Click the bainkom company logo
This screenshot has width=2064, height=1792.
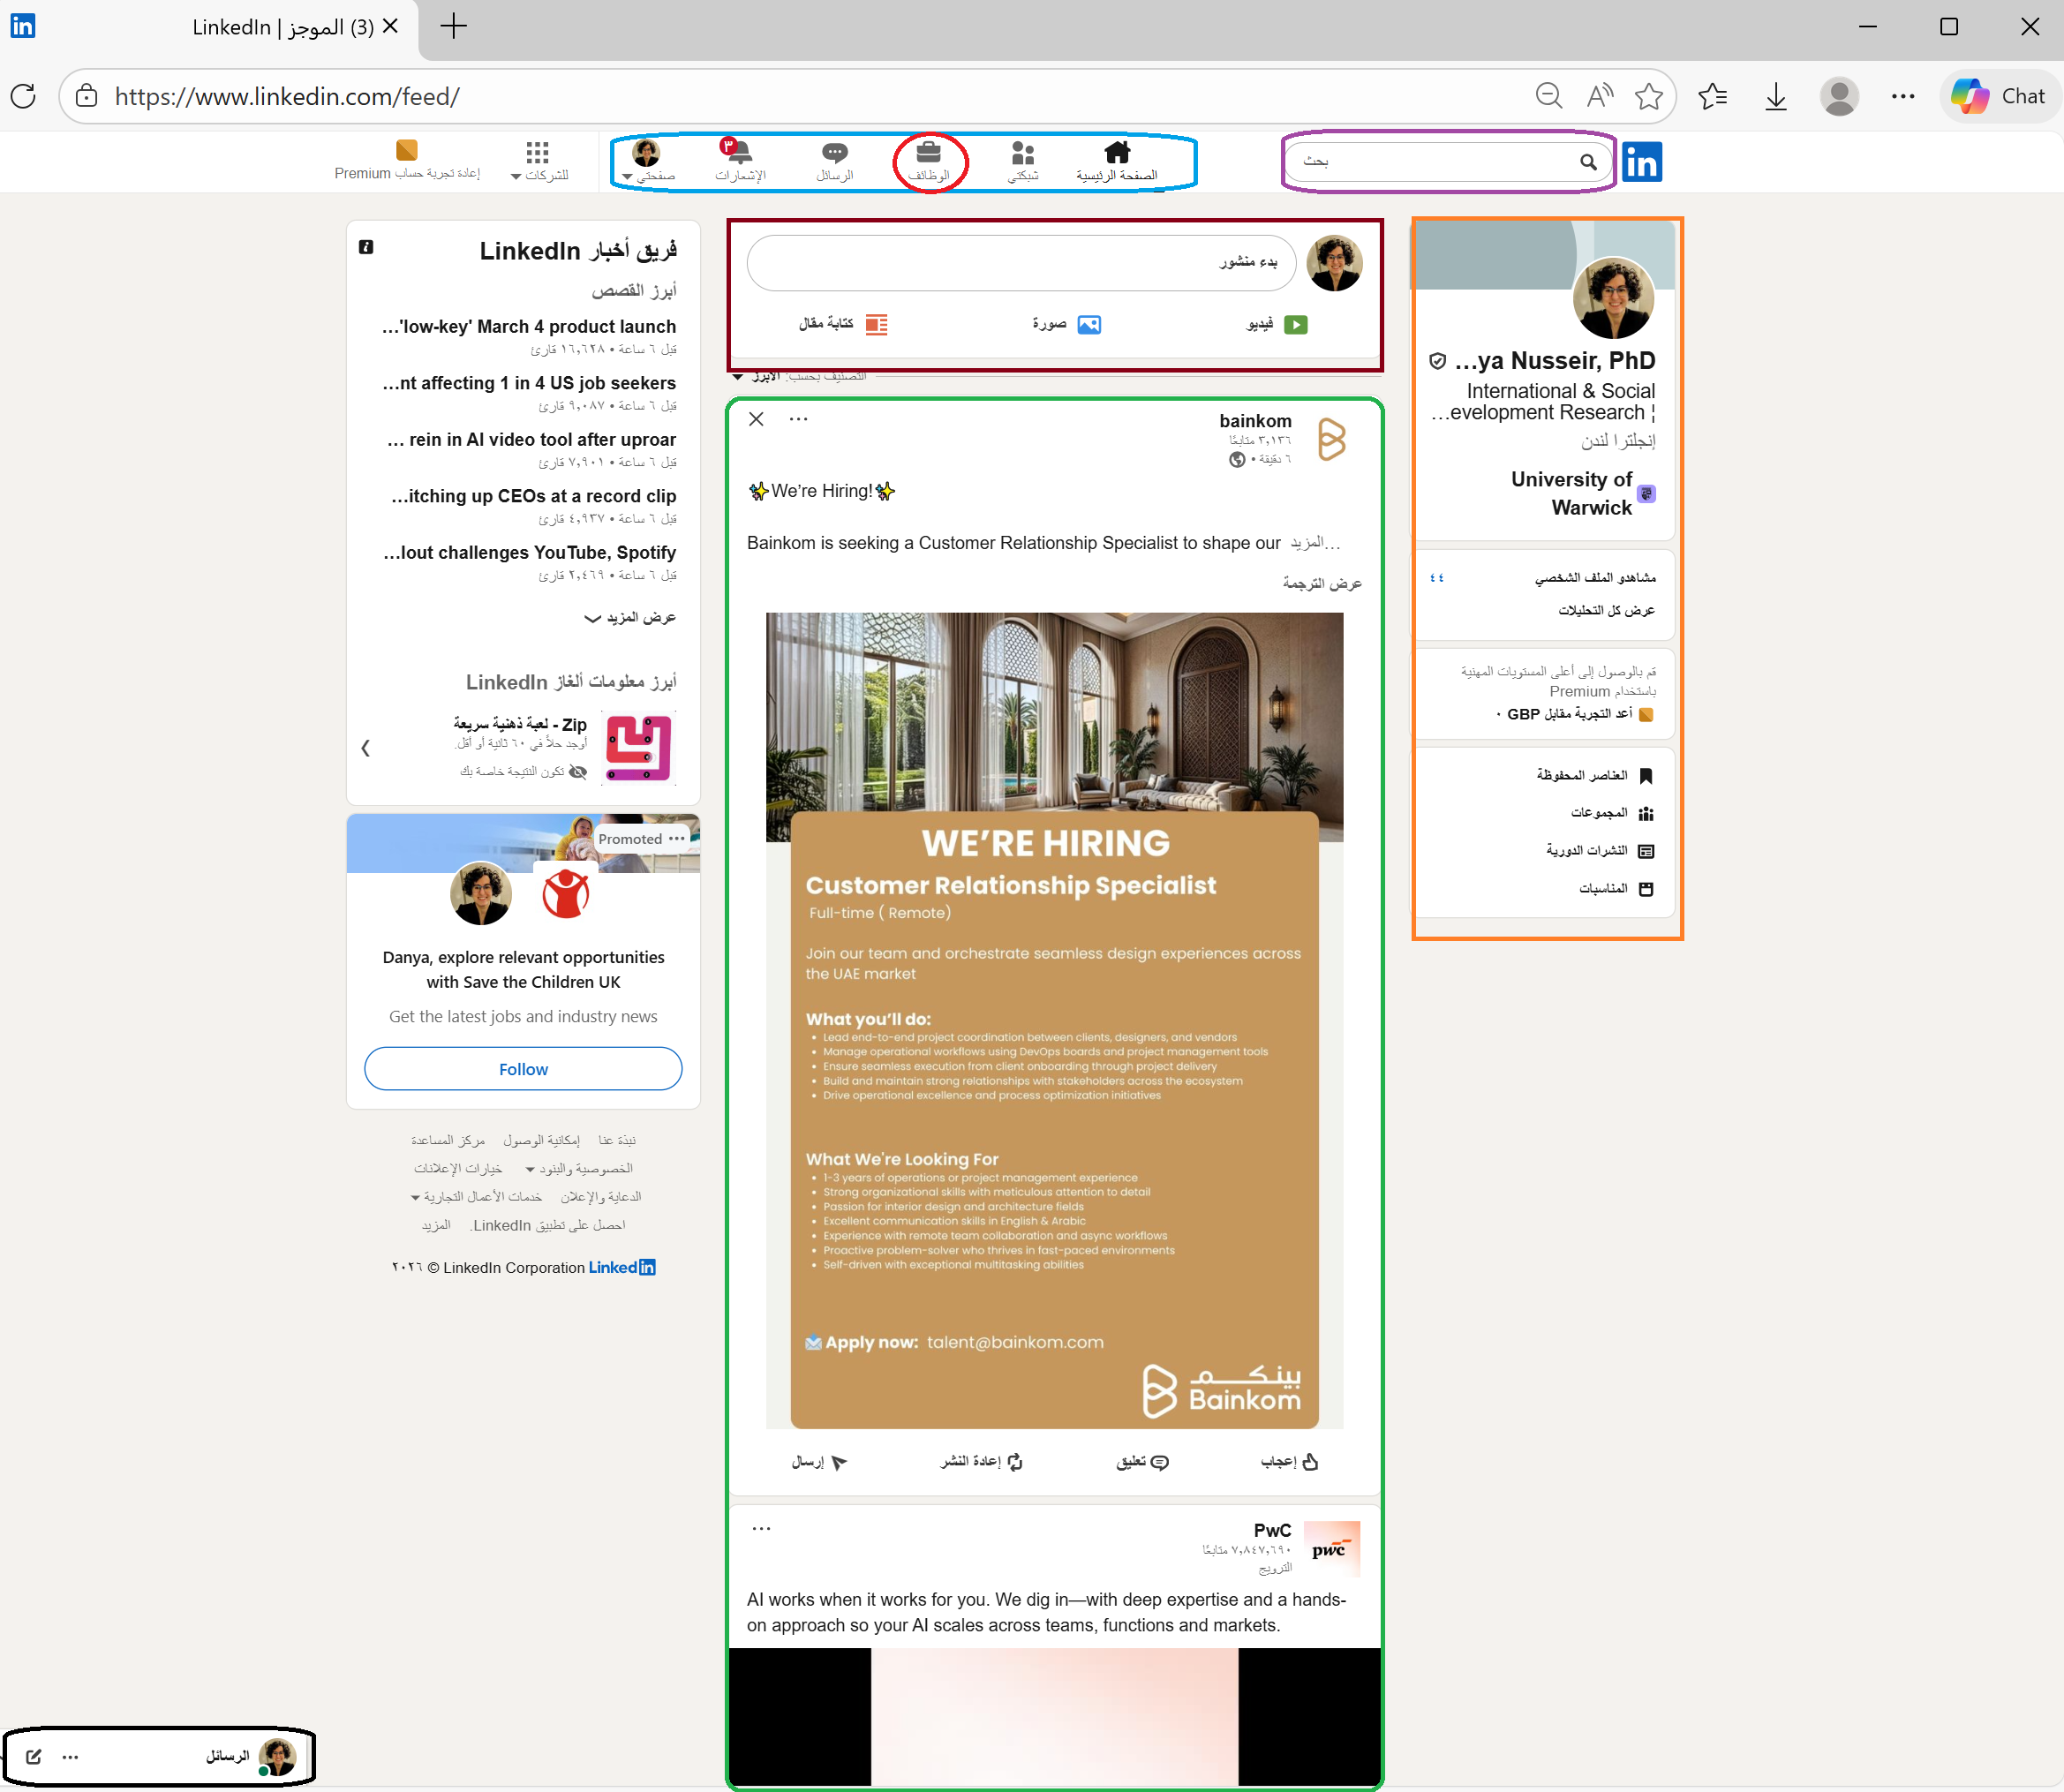tap(1331, 439)
